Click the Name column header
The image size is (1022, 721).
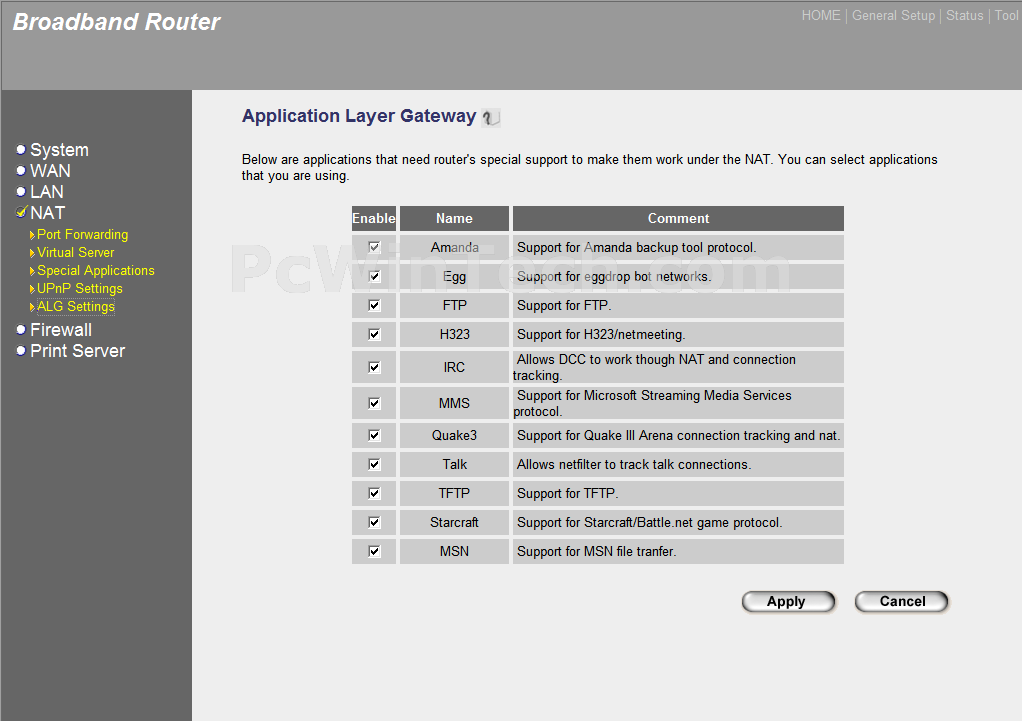click(454, 218)
